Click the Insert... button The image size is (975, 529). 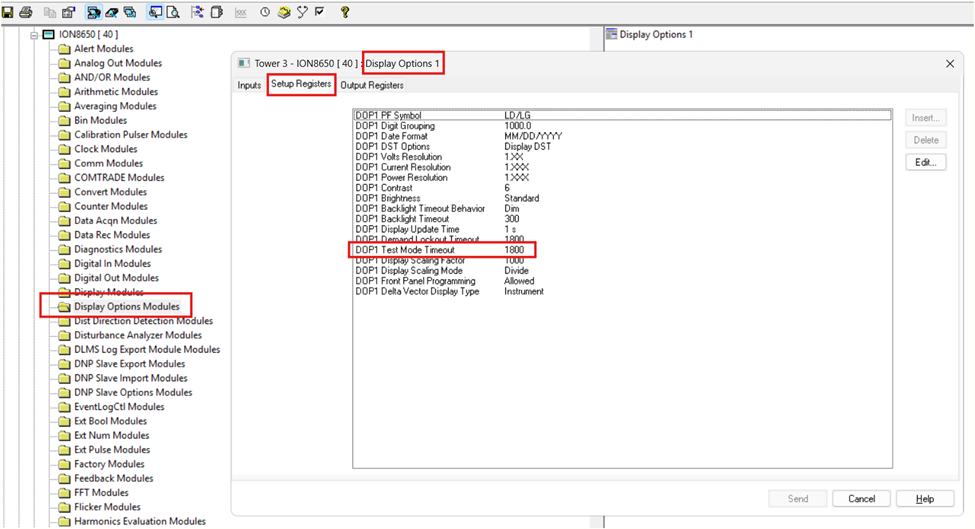[x=926, y=117]
